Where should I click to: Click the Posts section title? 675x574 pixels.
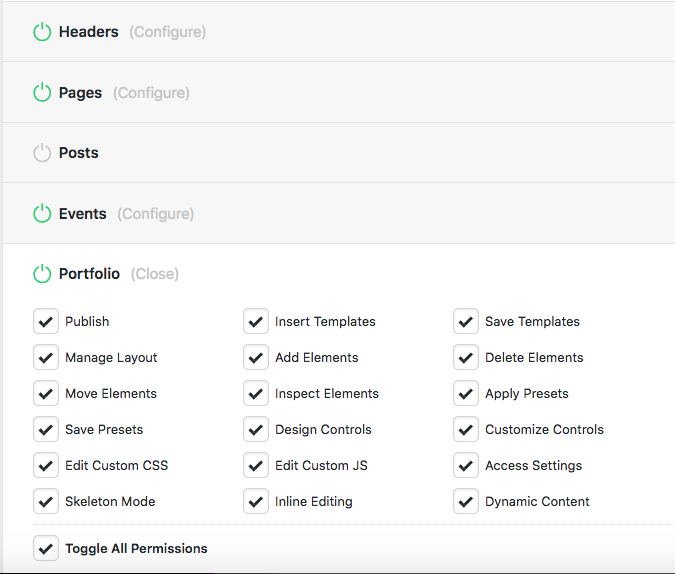79,153
